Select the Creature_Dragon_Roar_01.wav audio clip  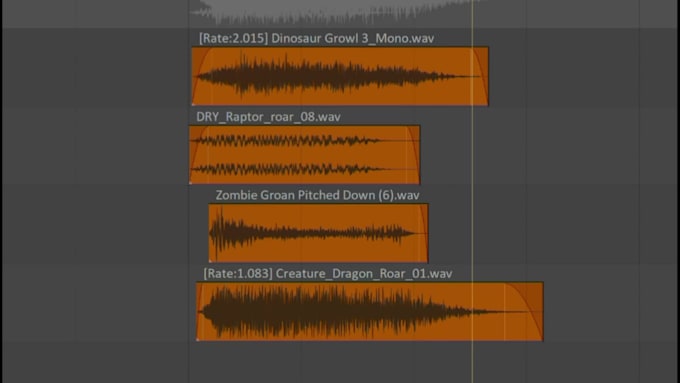click(369, 311)
